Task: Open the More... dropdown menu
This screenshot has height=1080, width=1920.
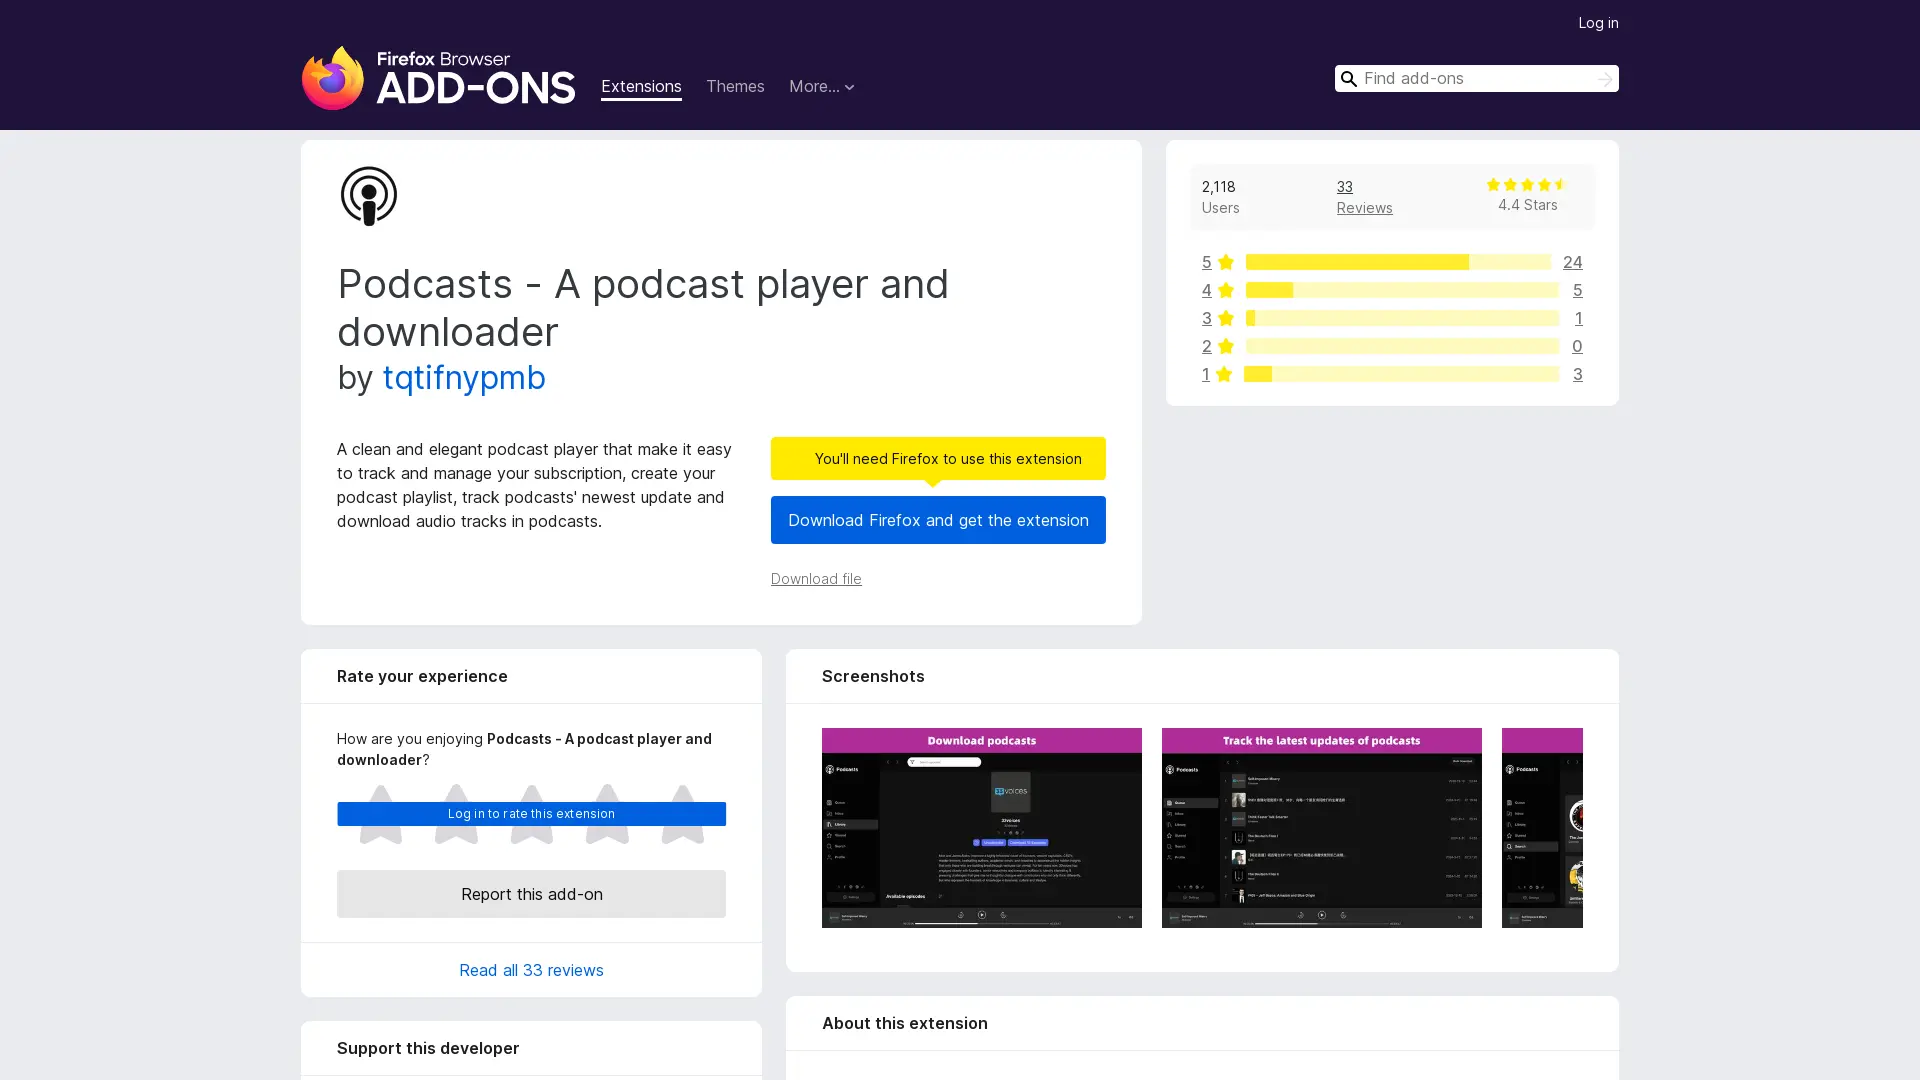Action: [821, 86]
